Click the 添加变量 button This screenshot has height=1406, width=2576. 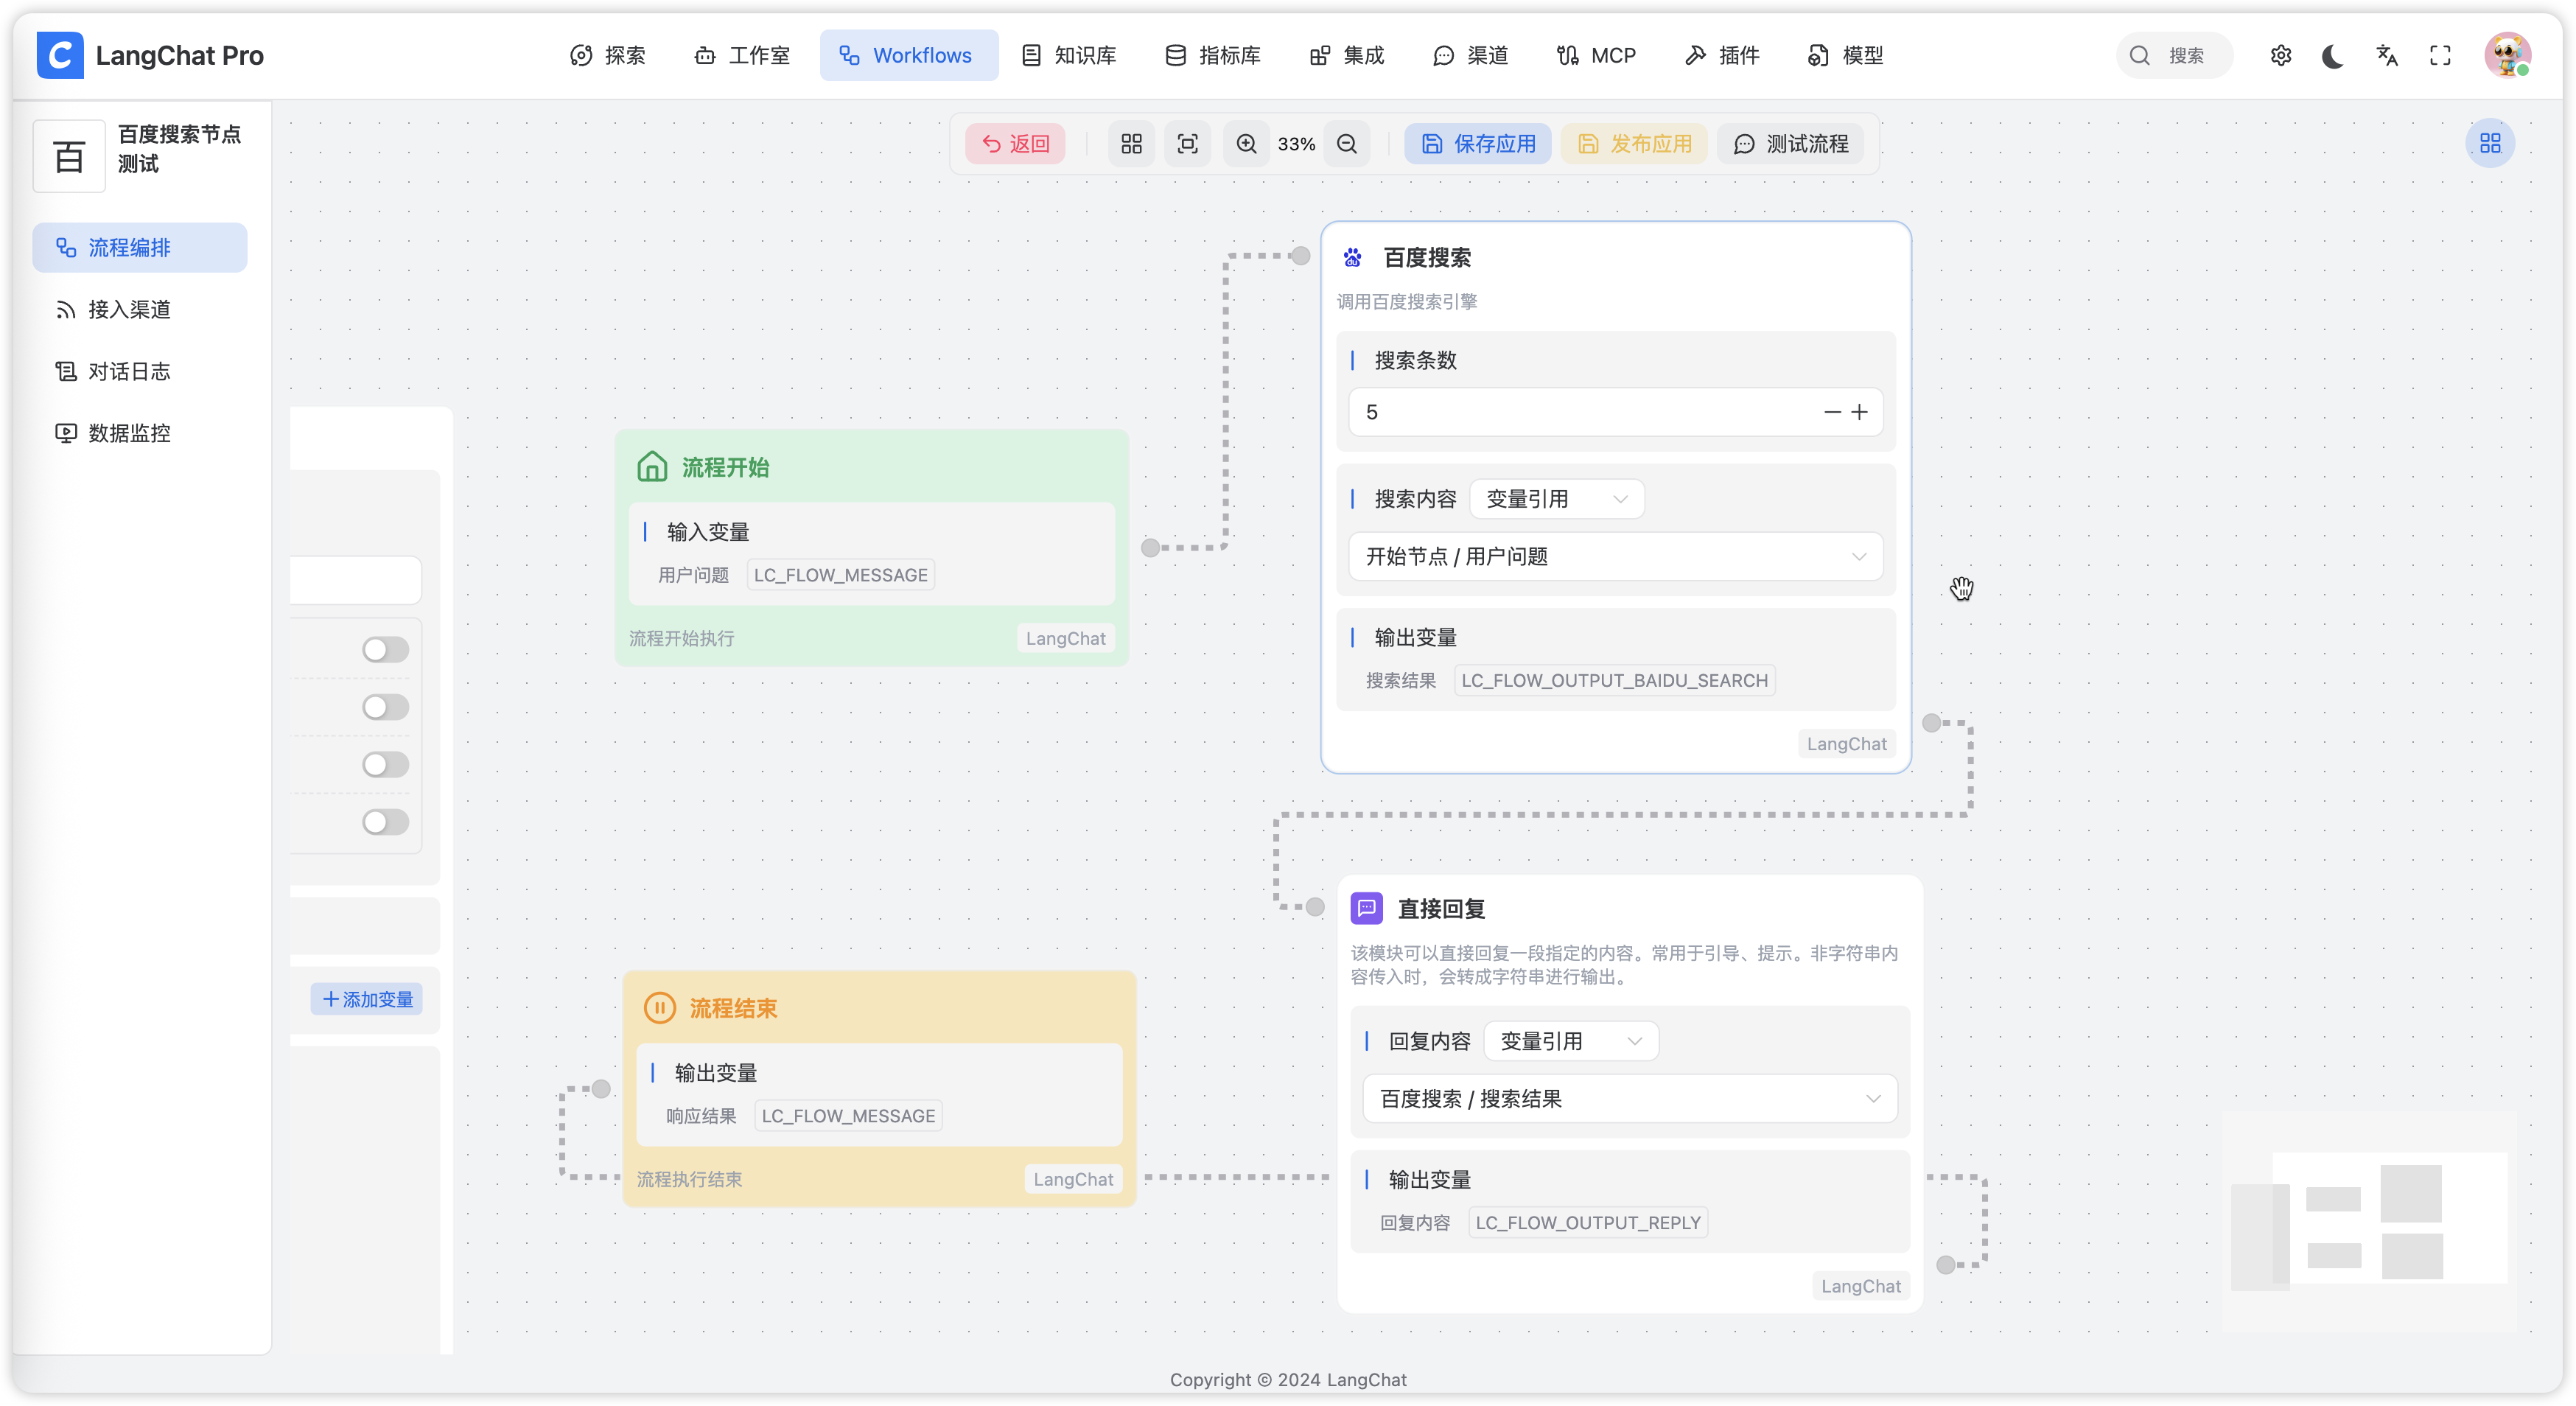pyautogui.click(x=367, y=999)
